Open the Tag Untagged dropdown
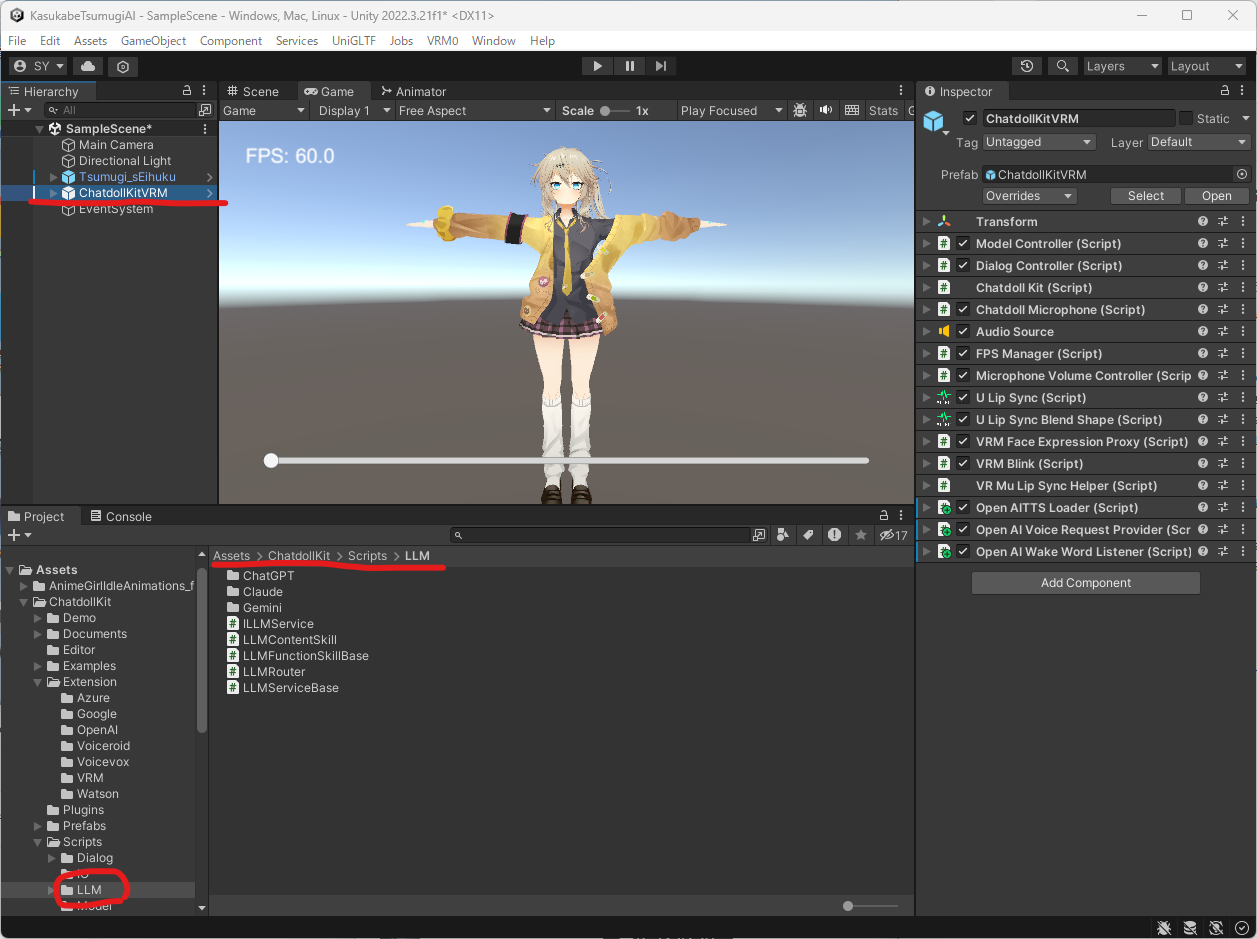 pyautogui.click(x=1039, y=142)
